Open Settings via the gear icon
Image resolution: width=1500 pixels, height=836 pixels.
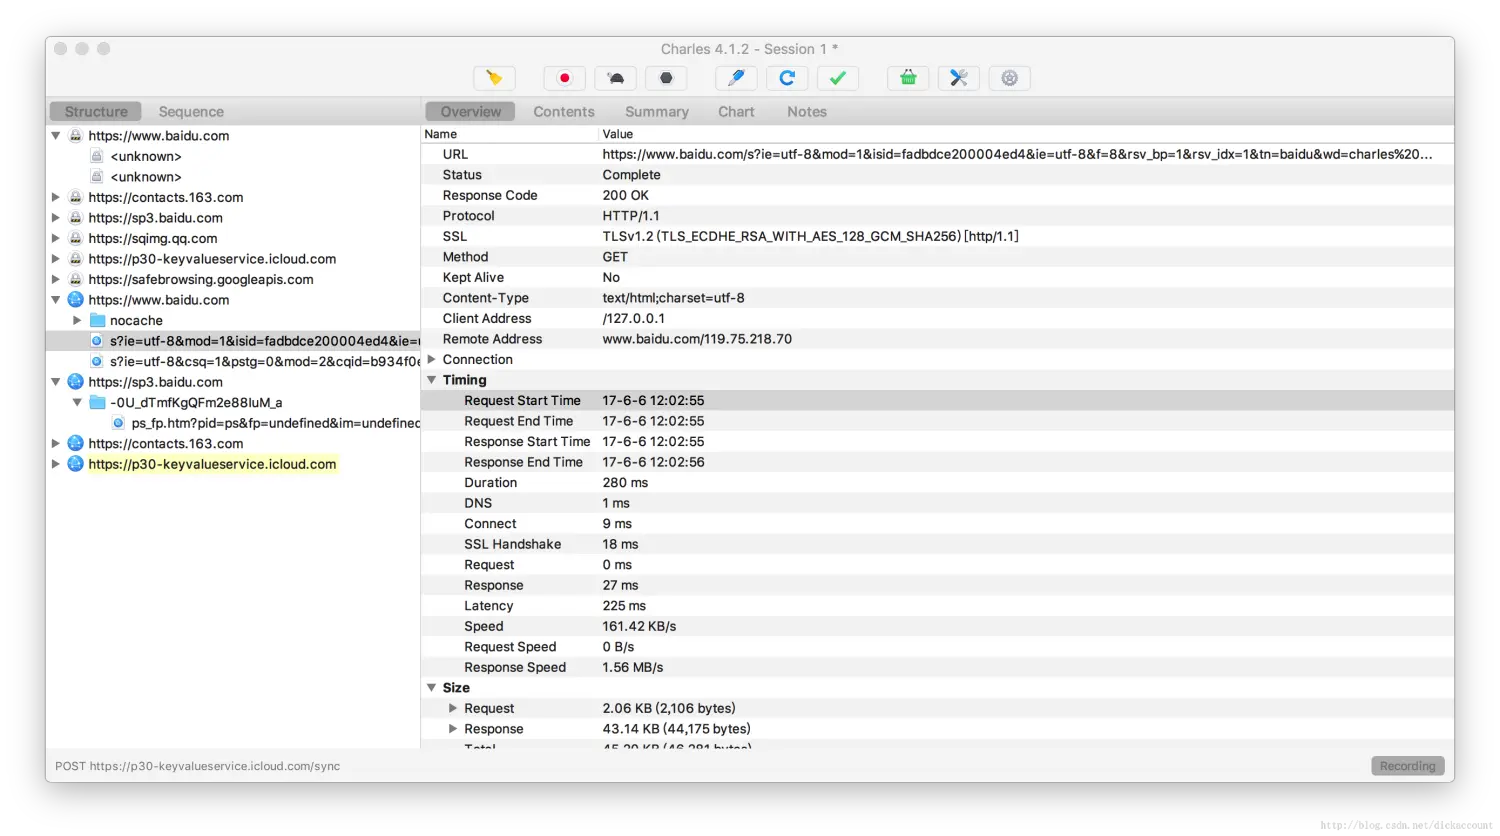click(x=1010, y=78)
